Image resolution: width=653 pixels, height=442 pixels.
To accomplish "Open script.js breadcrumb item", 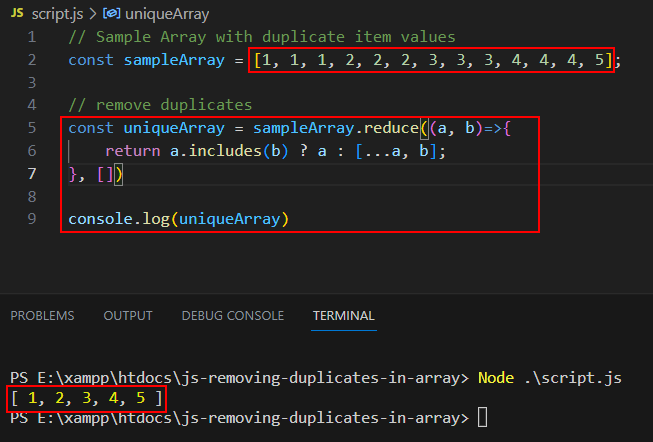I will 57,14.
